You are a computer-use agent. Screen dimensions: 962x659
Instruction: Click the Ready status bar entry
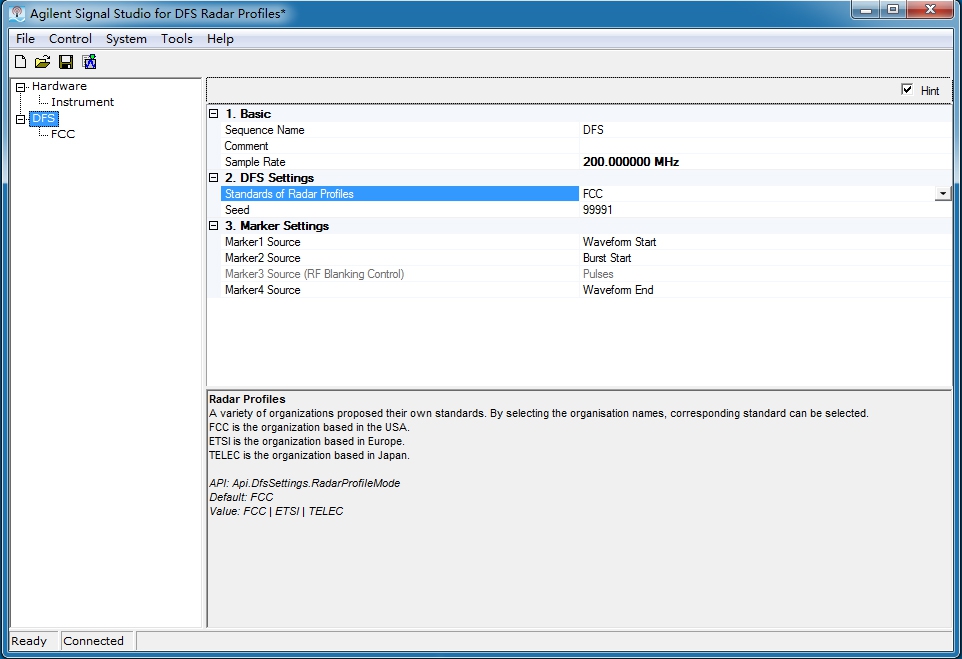[29, 641]
